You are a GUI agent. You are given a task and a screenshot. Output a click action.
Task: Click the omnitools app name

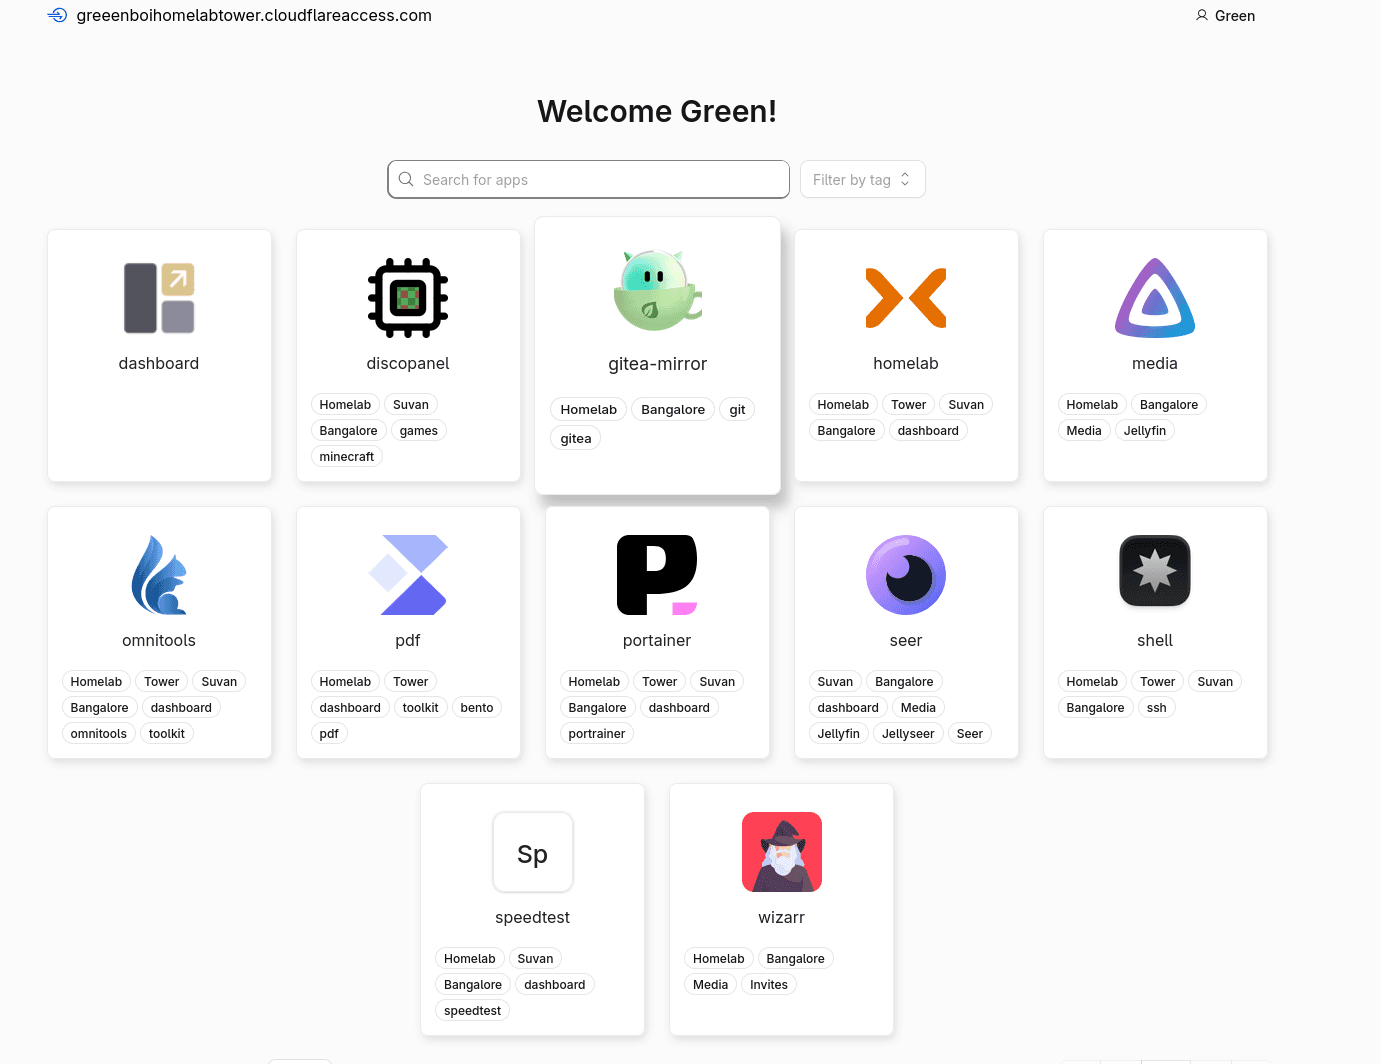(x=159, y=641)
